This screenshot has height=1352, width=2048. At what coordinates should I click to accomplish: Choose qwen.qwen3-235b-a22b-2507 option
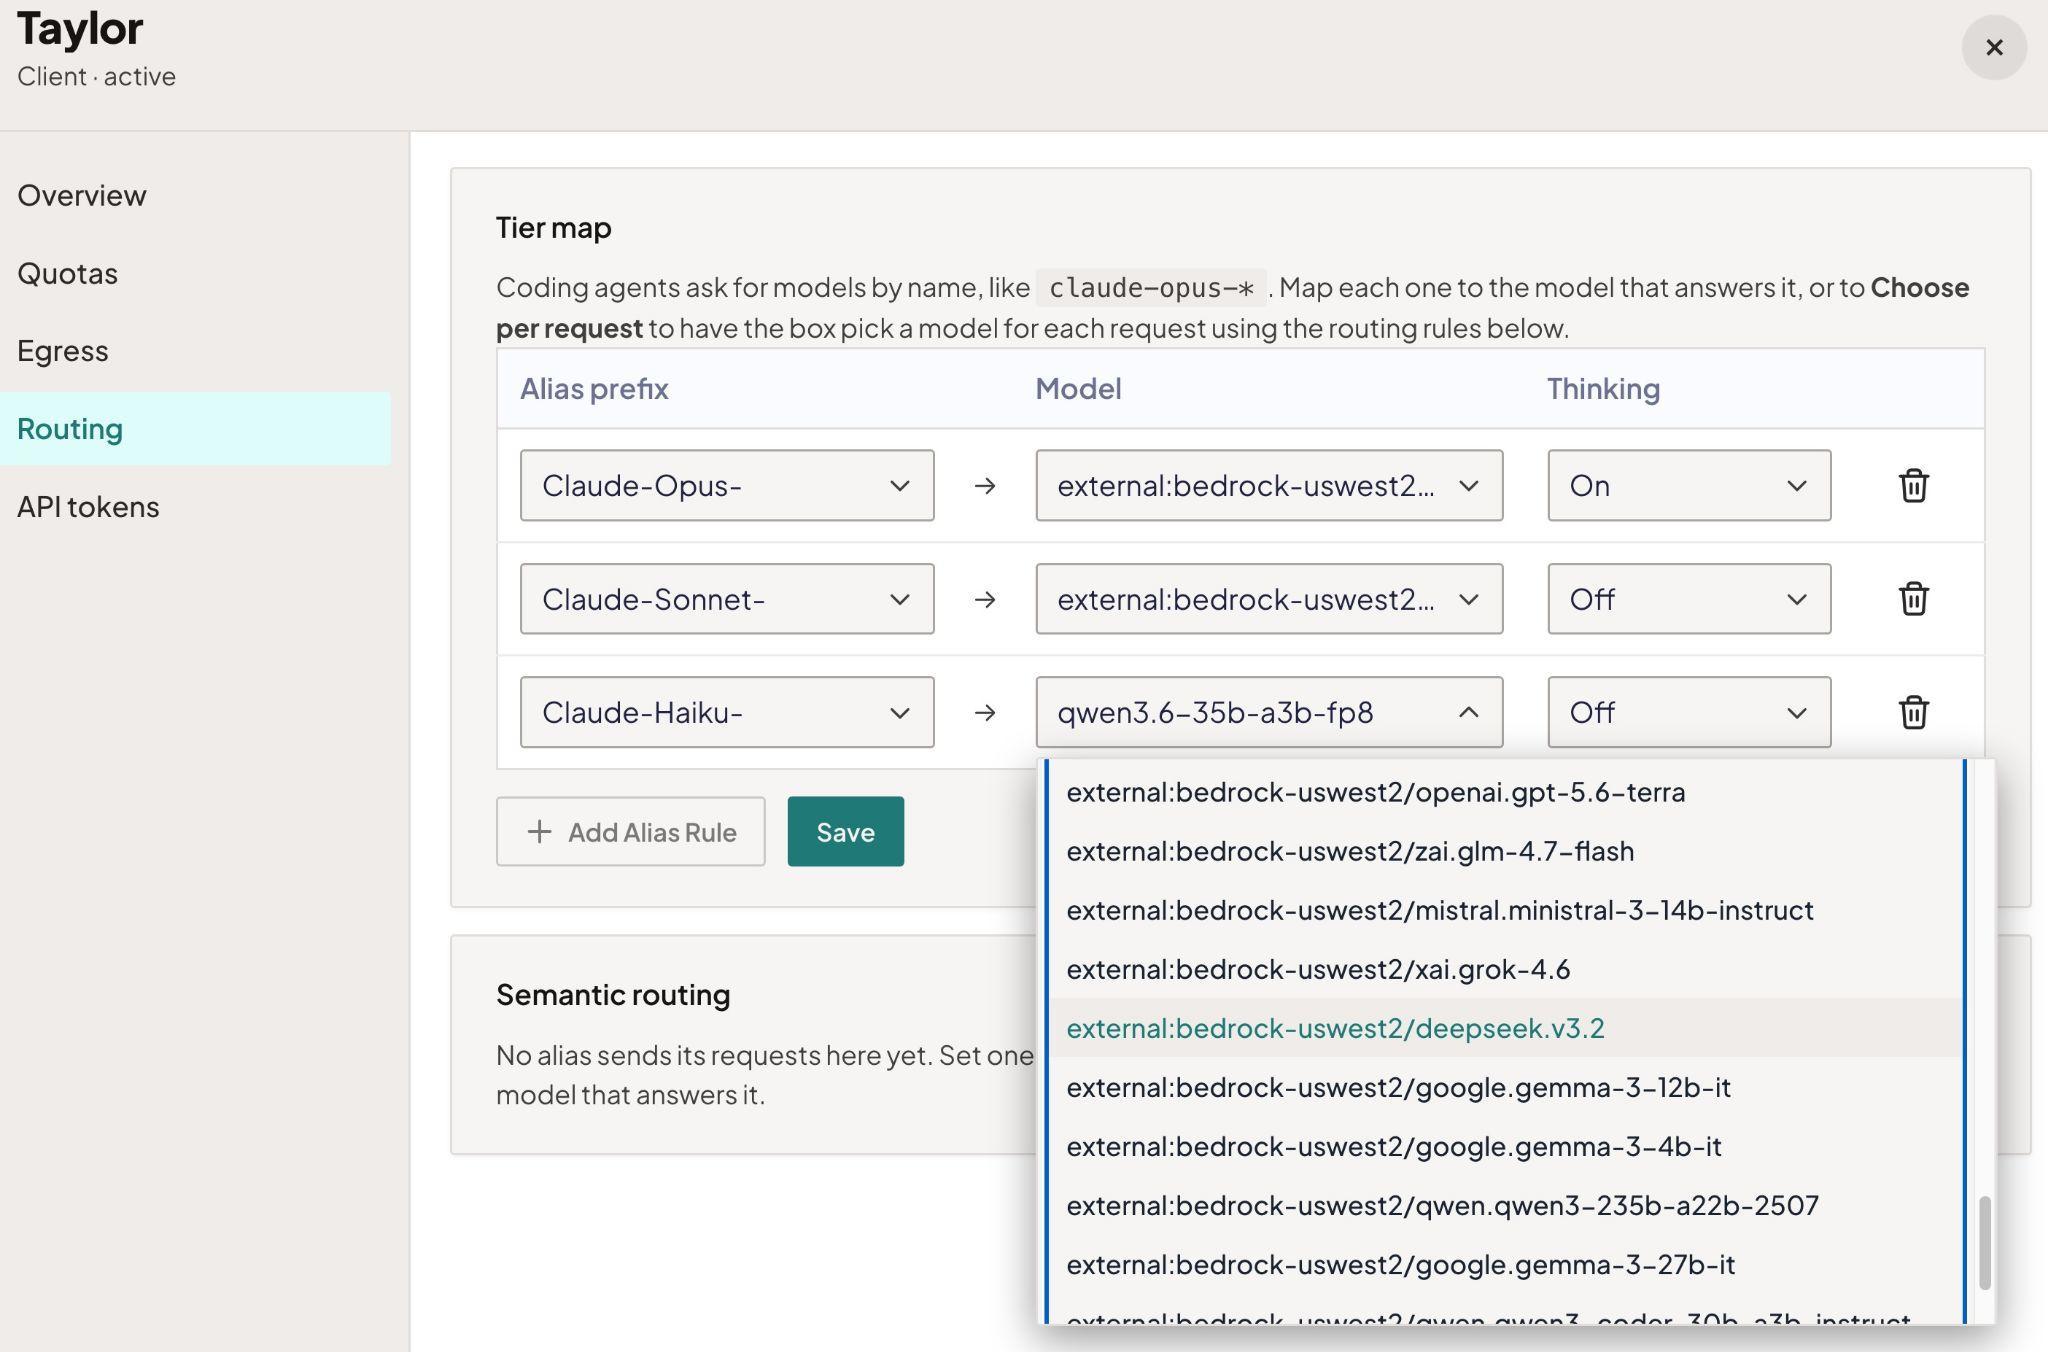(x=1506, y=1205)
